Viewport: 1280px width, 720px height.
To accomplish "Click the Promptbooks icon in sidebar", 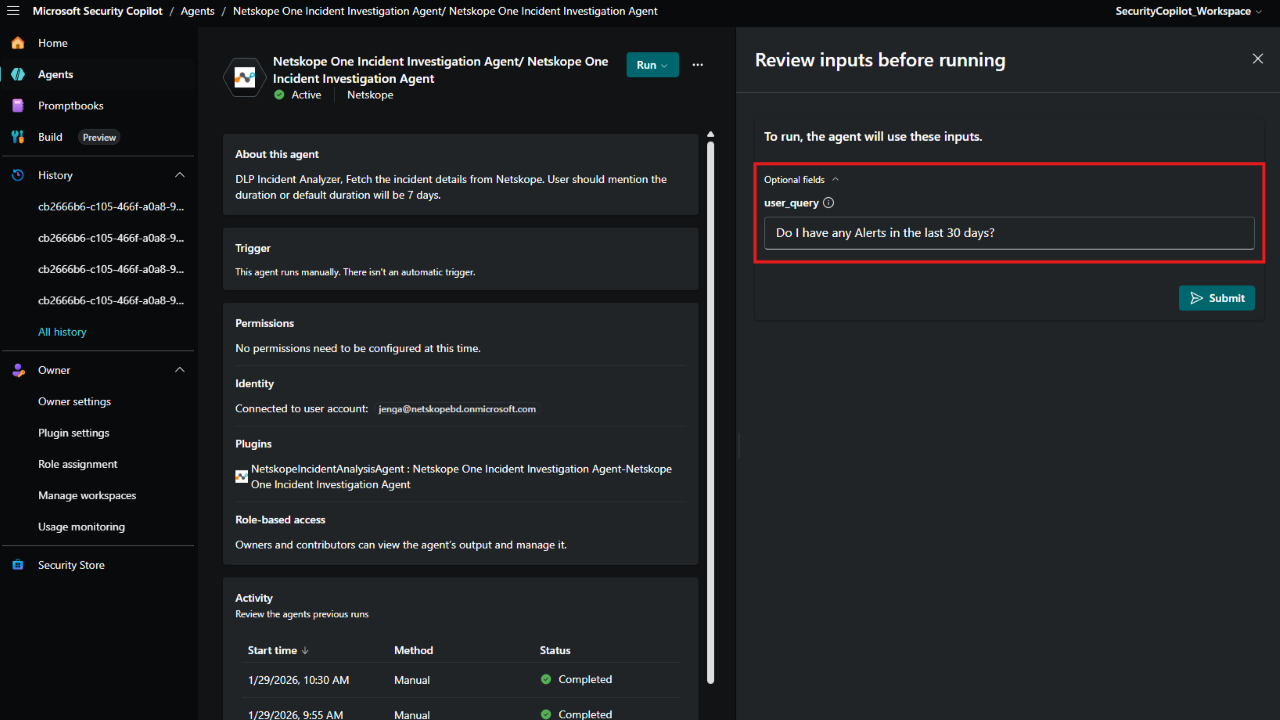I will coord(17,105).
